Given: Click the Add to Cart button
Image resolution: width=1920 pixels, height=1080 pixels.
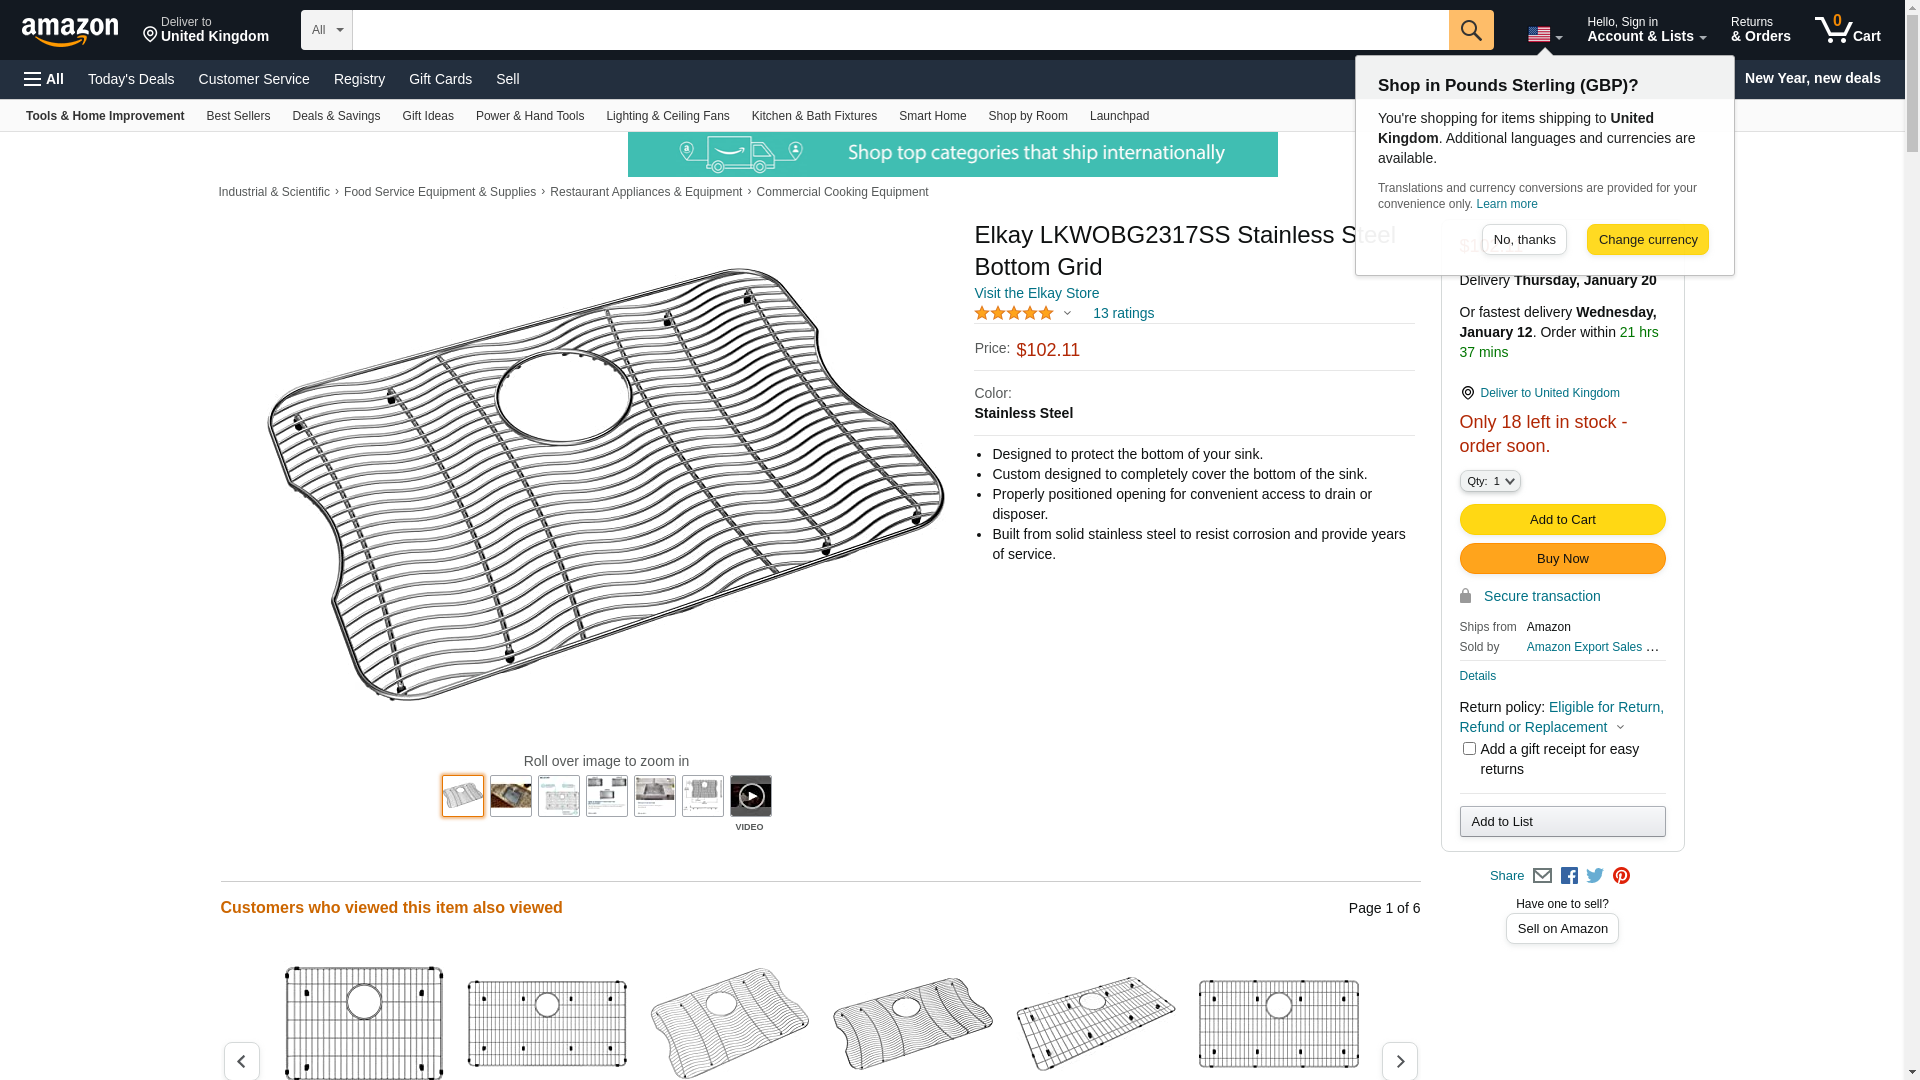Looking at the screenshot, I should [1562, 520].
